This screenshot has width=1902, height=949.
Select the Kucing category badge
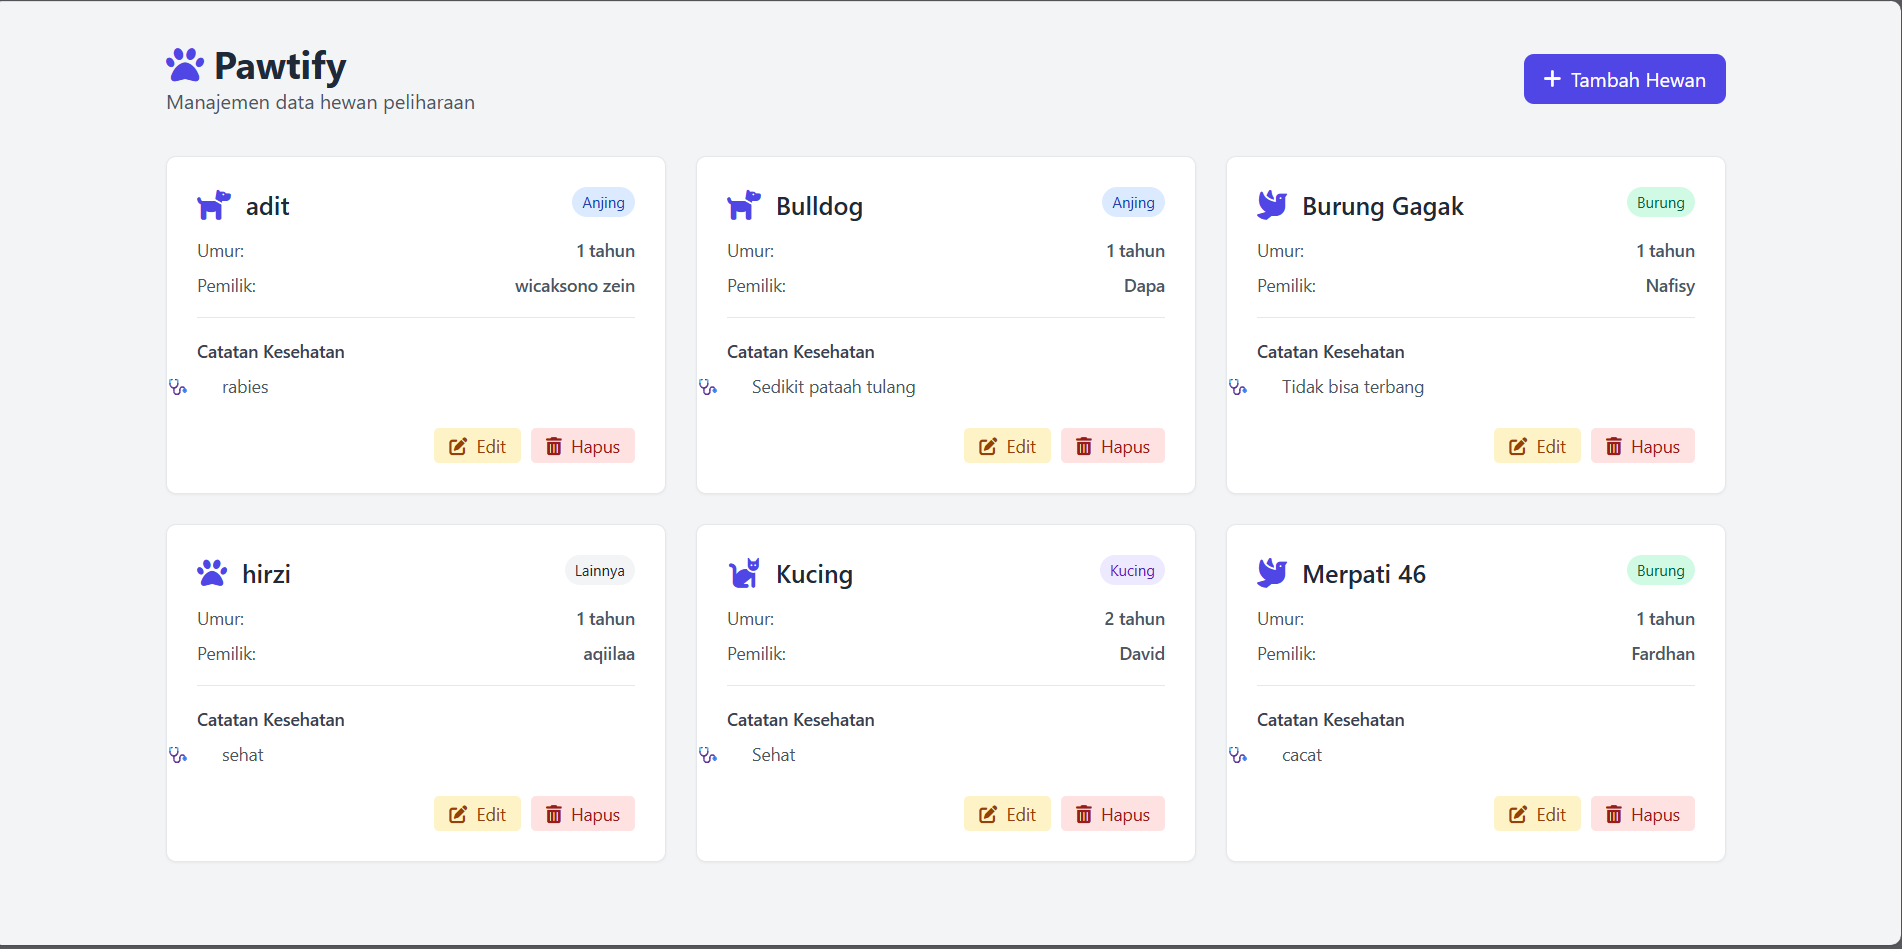(x=1131, y=570)
